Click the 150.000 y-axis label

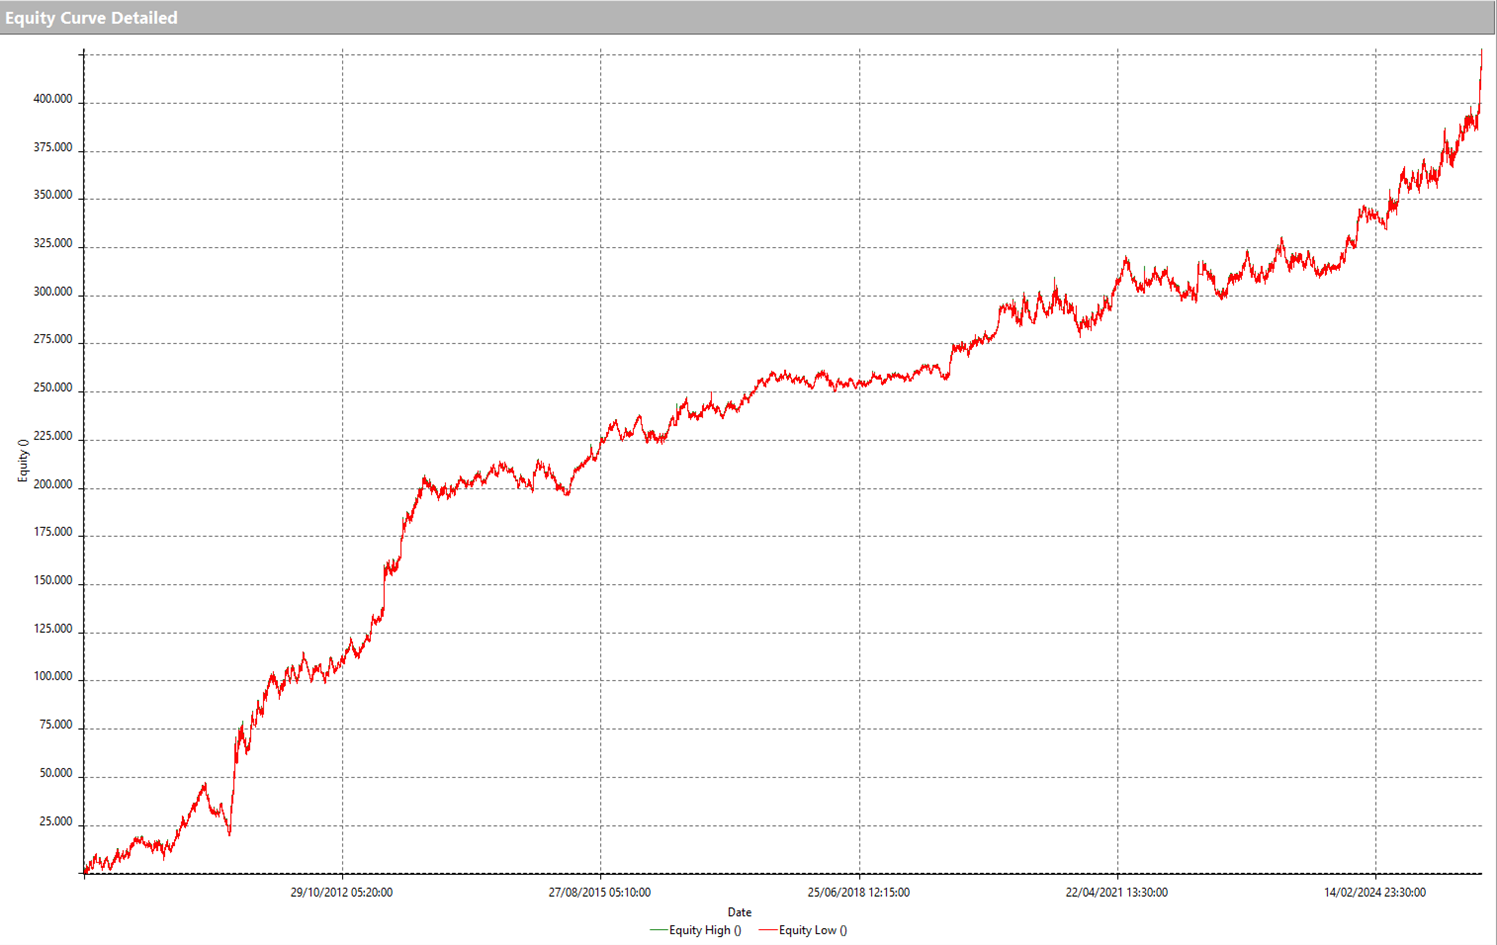(x=52, y=581)
